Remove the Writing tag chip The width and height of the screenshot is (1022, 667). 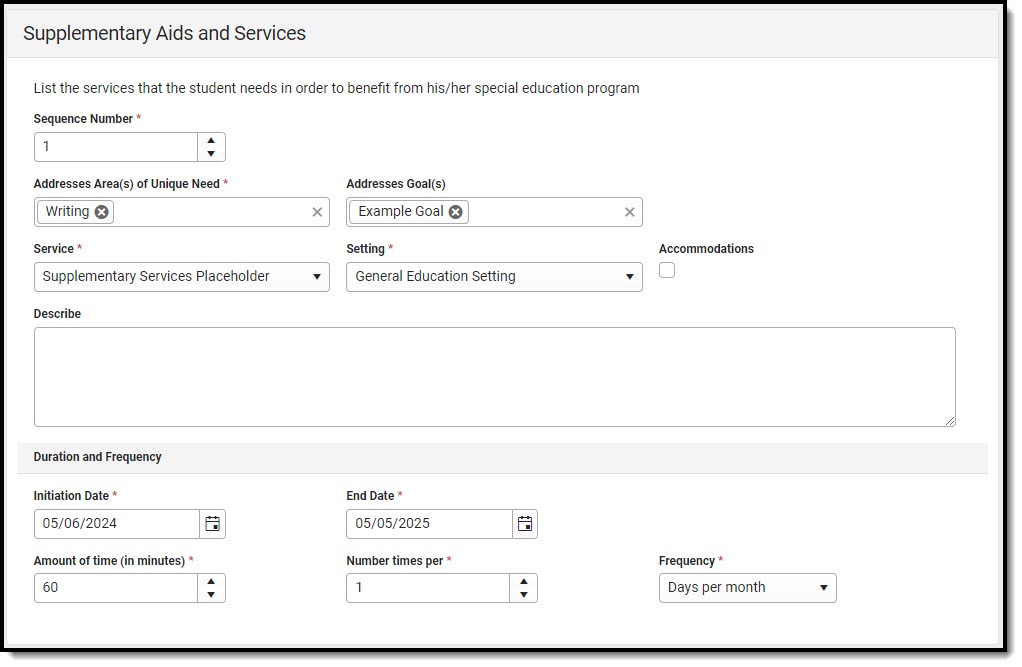coord(102,212)
